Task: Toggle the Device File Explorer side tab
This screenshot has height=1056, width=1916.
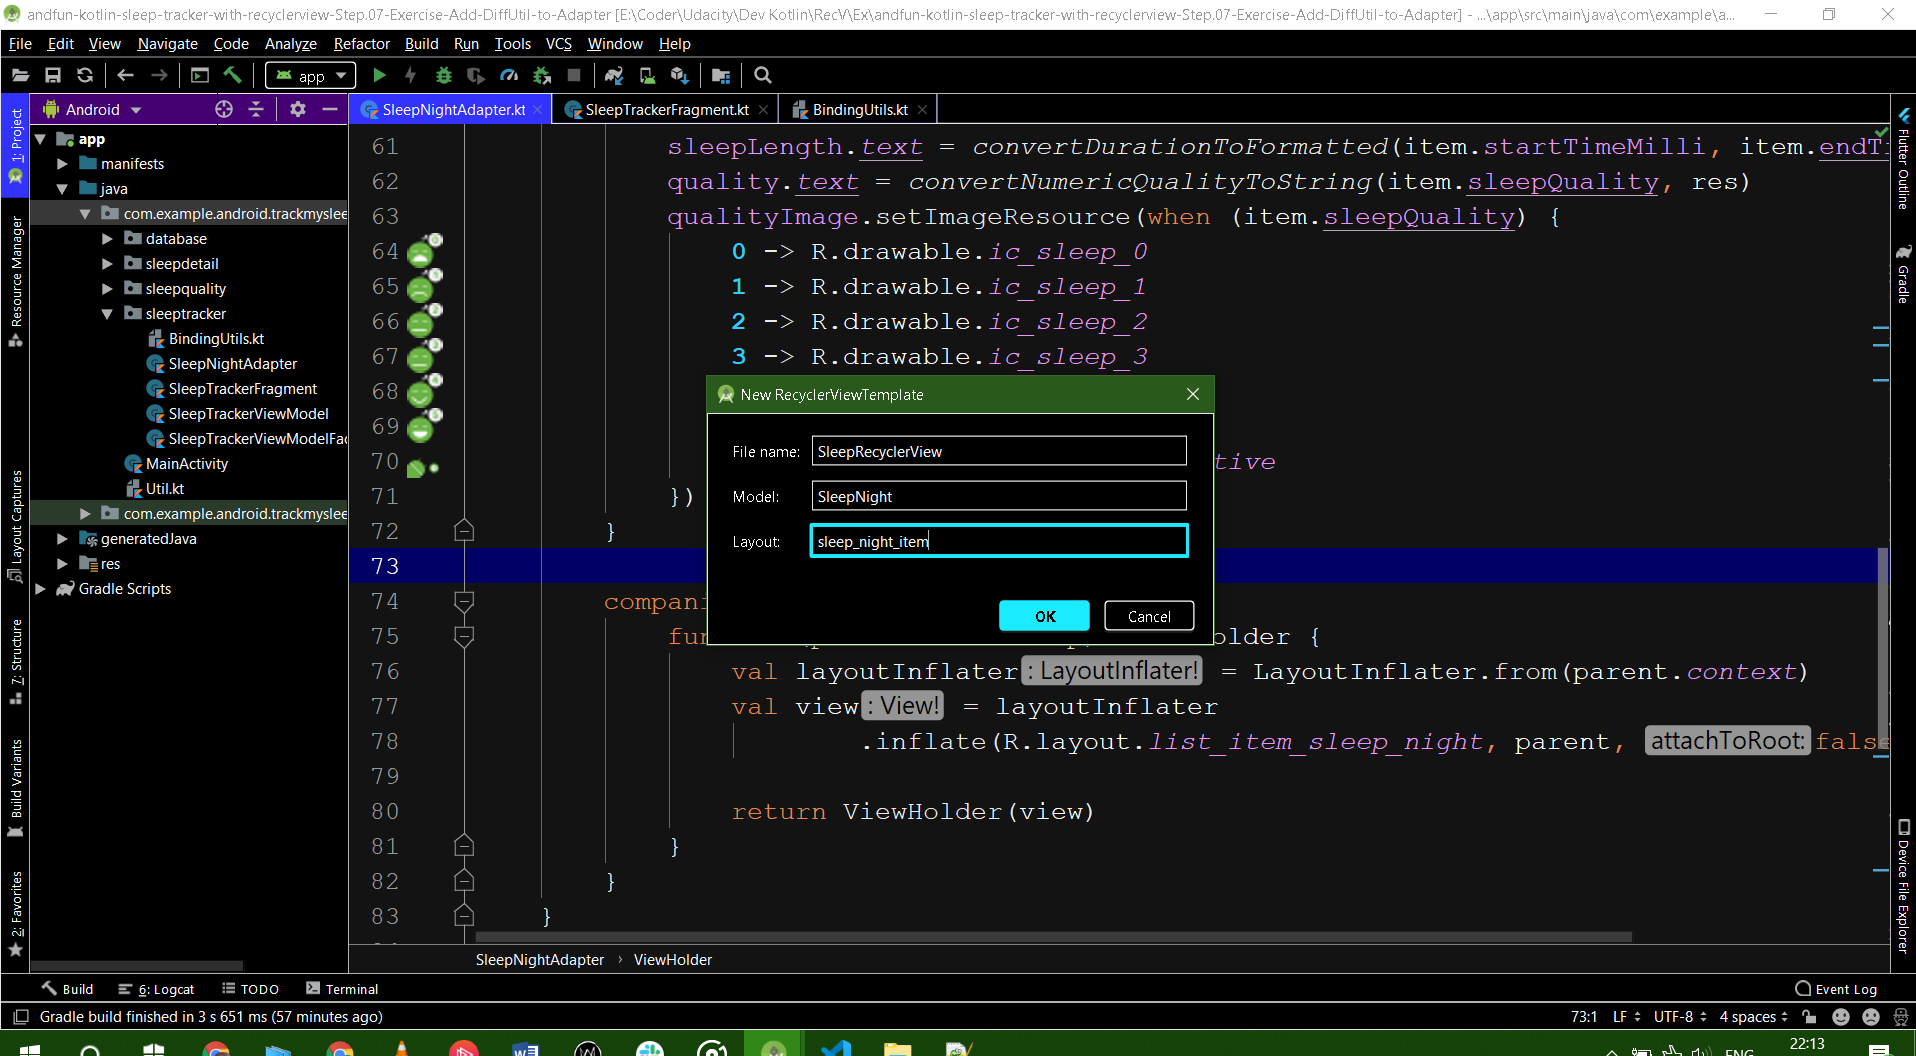Action: [x=1903, y=886]
